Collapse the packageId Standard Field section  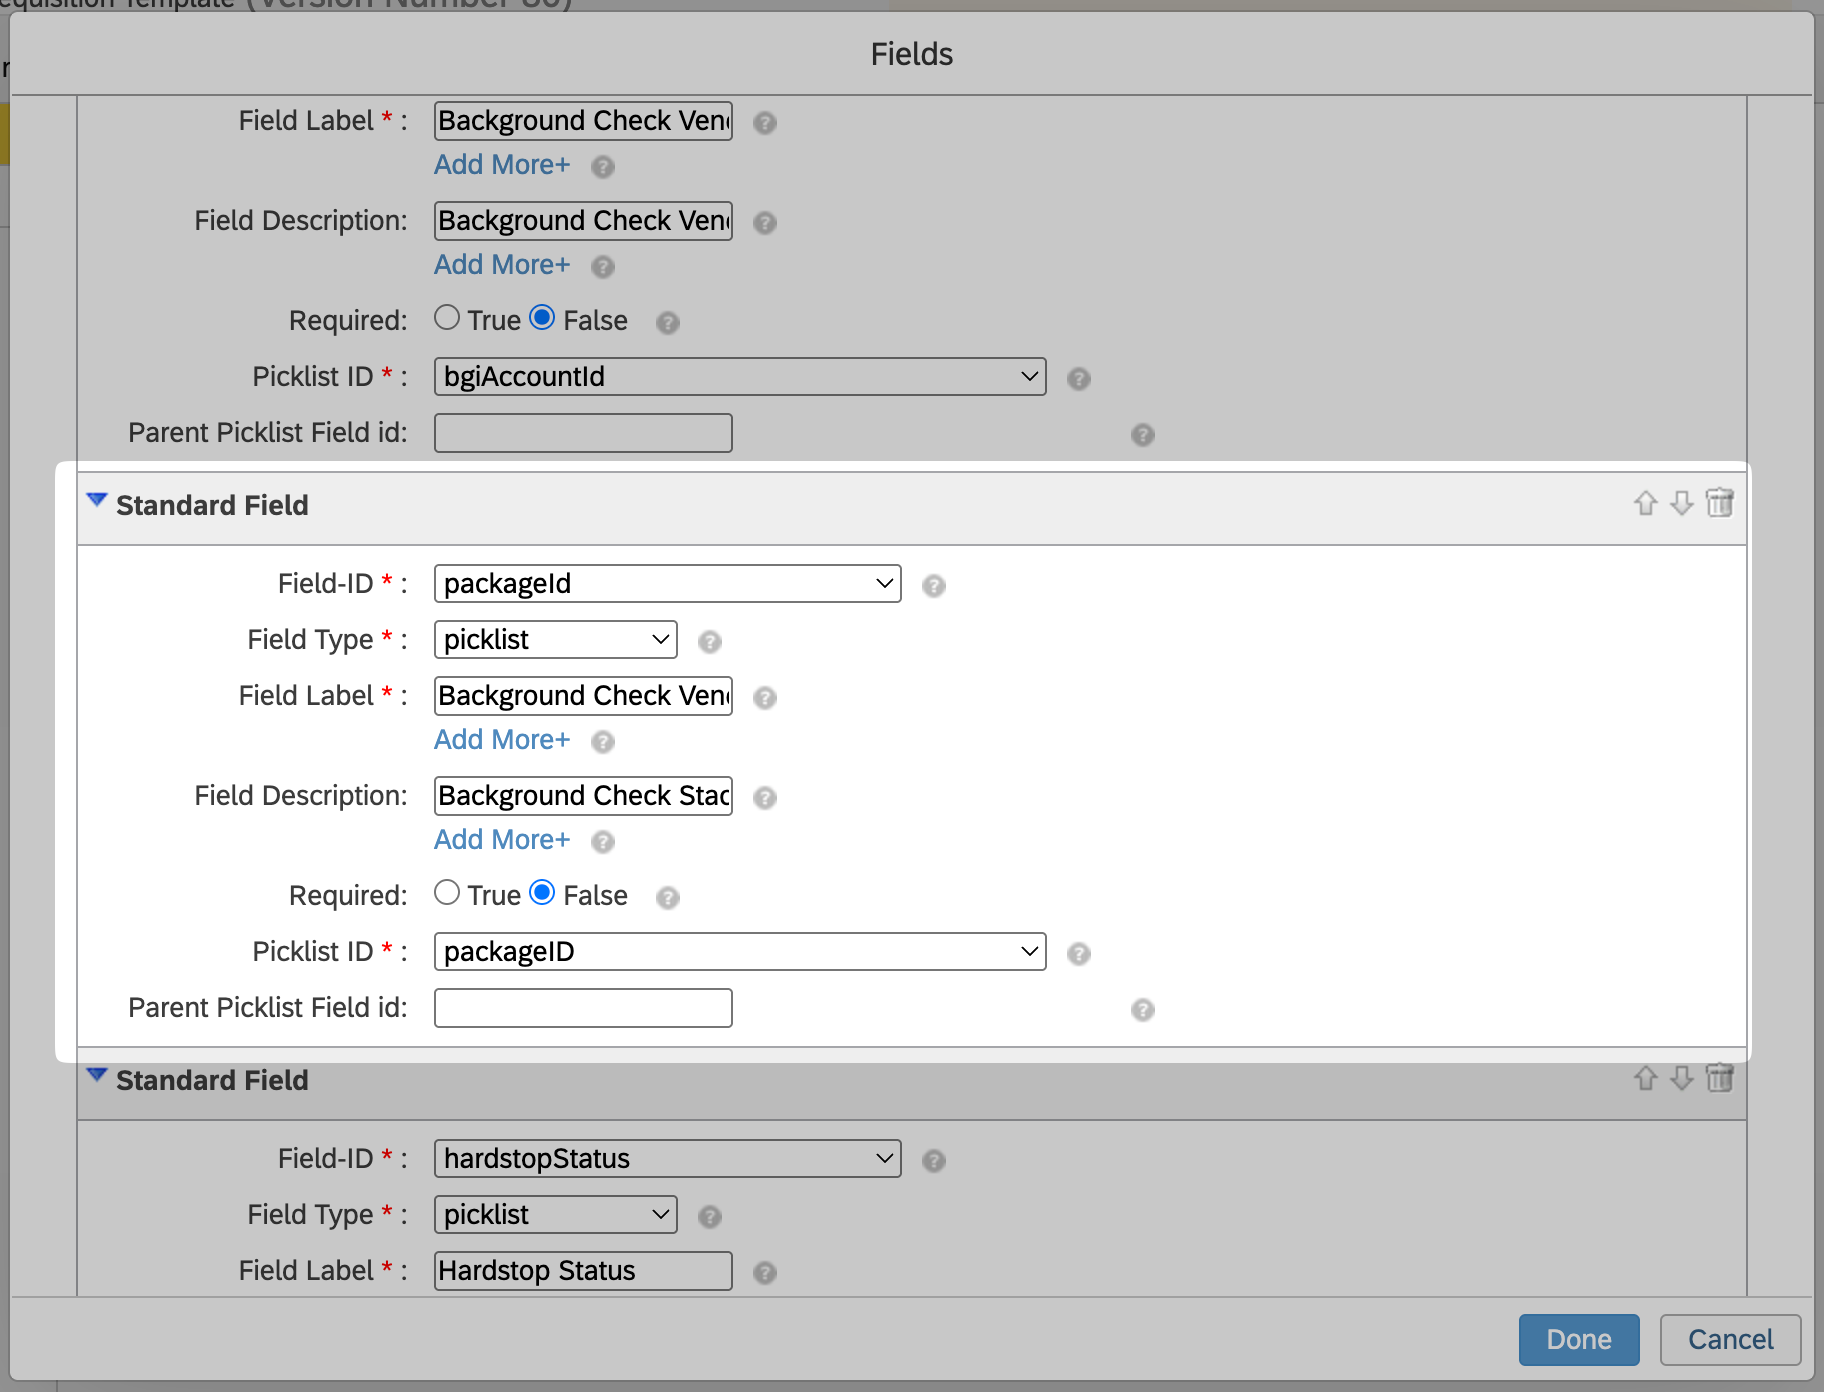tap(97, 500)
